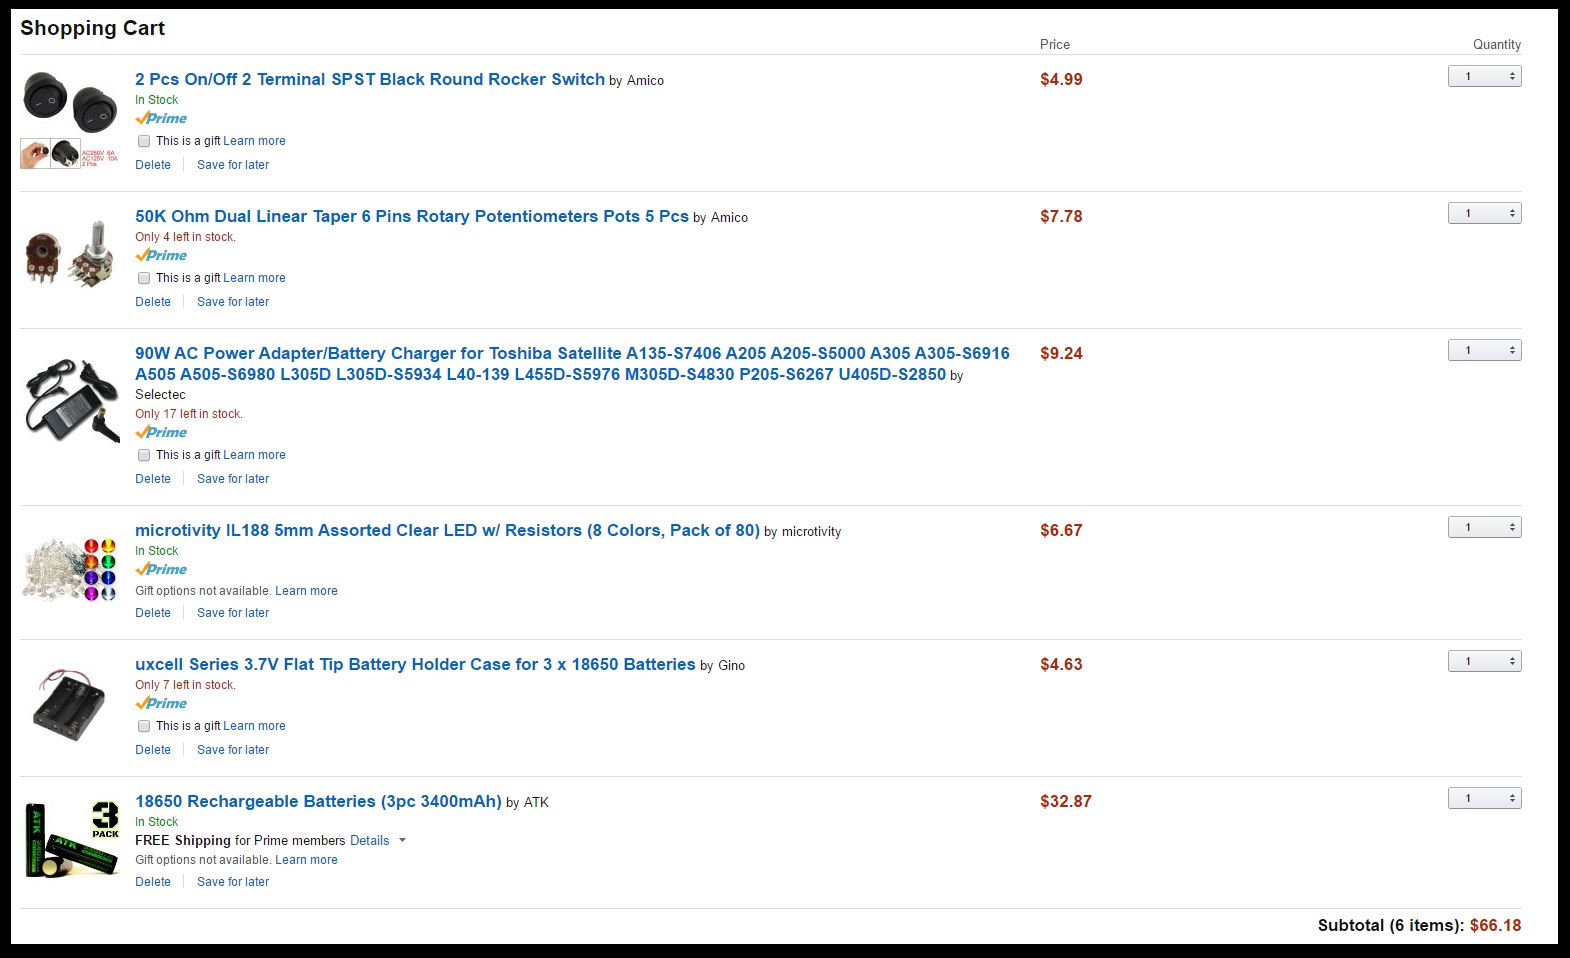Delete the microtivity LEDs from cart

click(x=153, y=613)
